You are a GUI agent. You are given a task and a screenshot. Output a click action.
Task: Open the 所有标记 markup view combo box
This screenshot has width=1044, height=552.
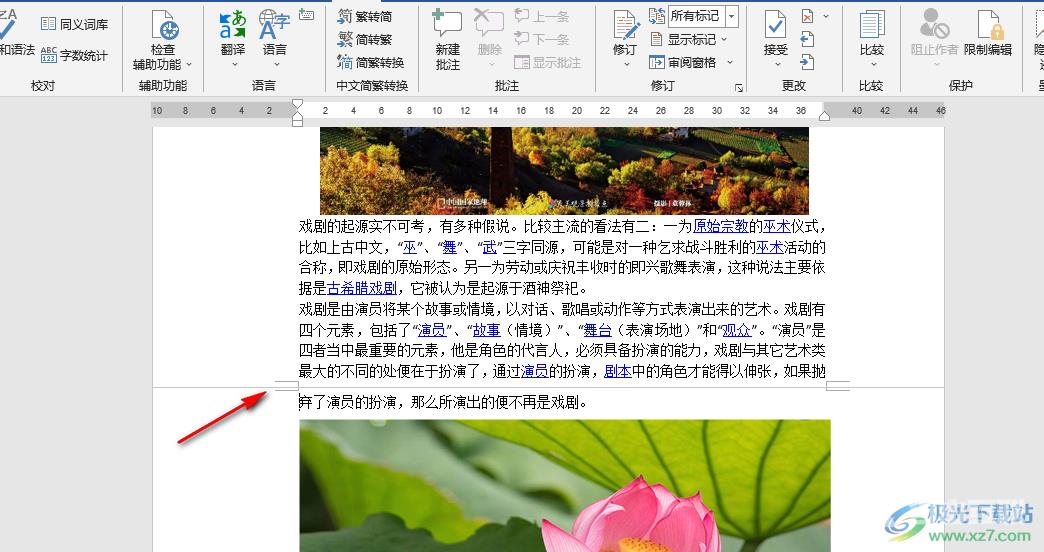pos(704,16)
